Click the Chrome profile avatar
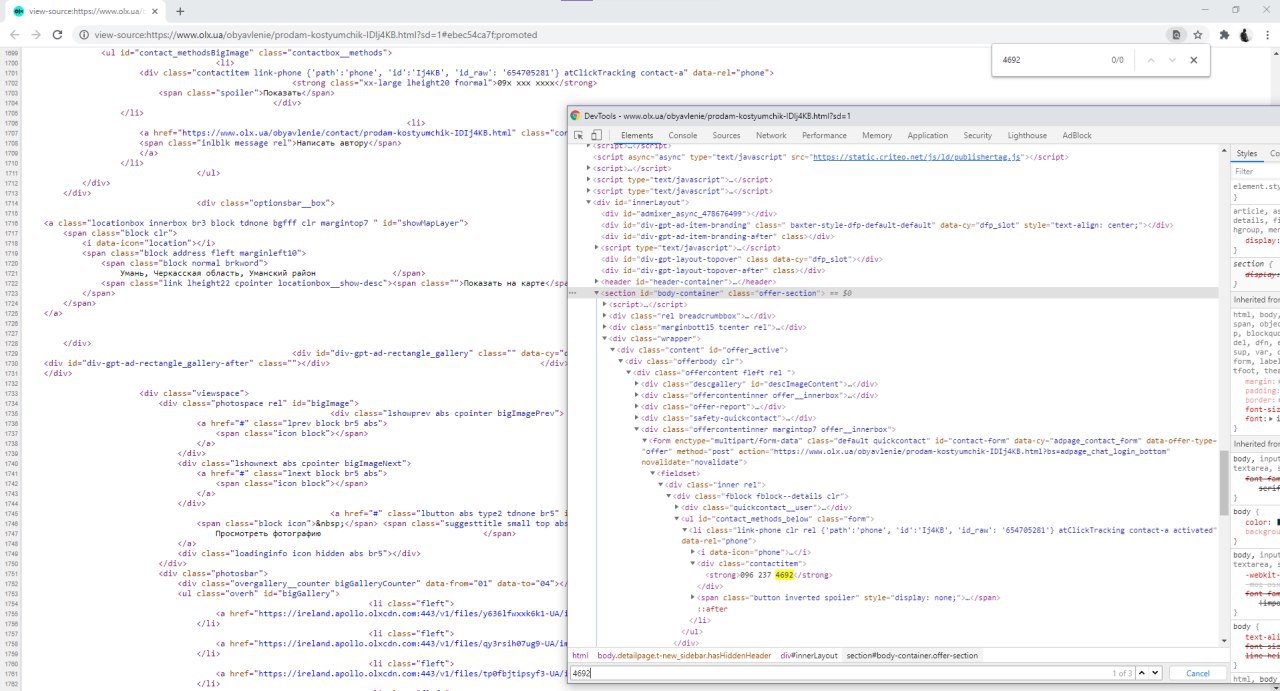Screen dimensions: 1280x691 tap(1245, 34)
